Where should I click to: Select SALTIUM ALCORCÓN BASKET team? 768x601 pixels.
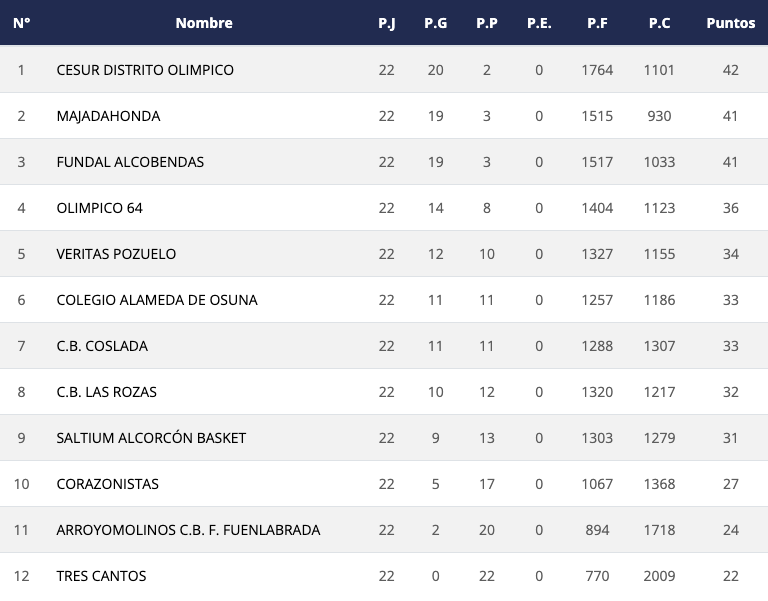coord(151,438)
